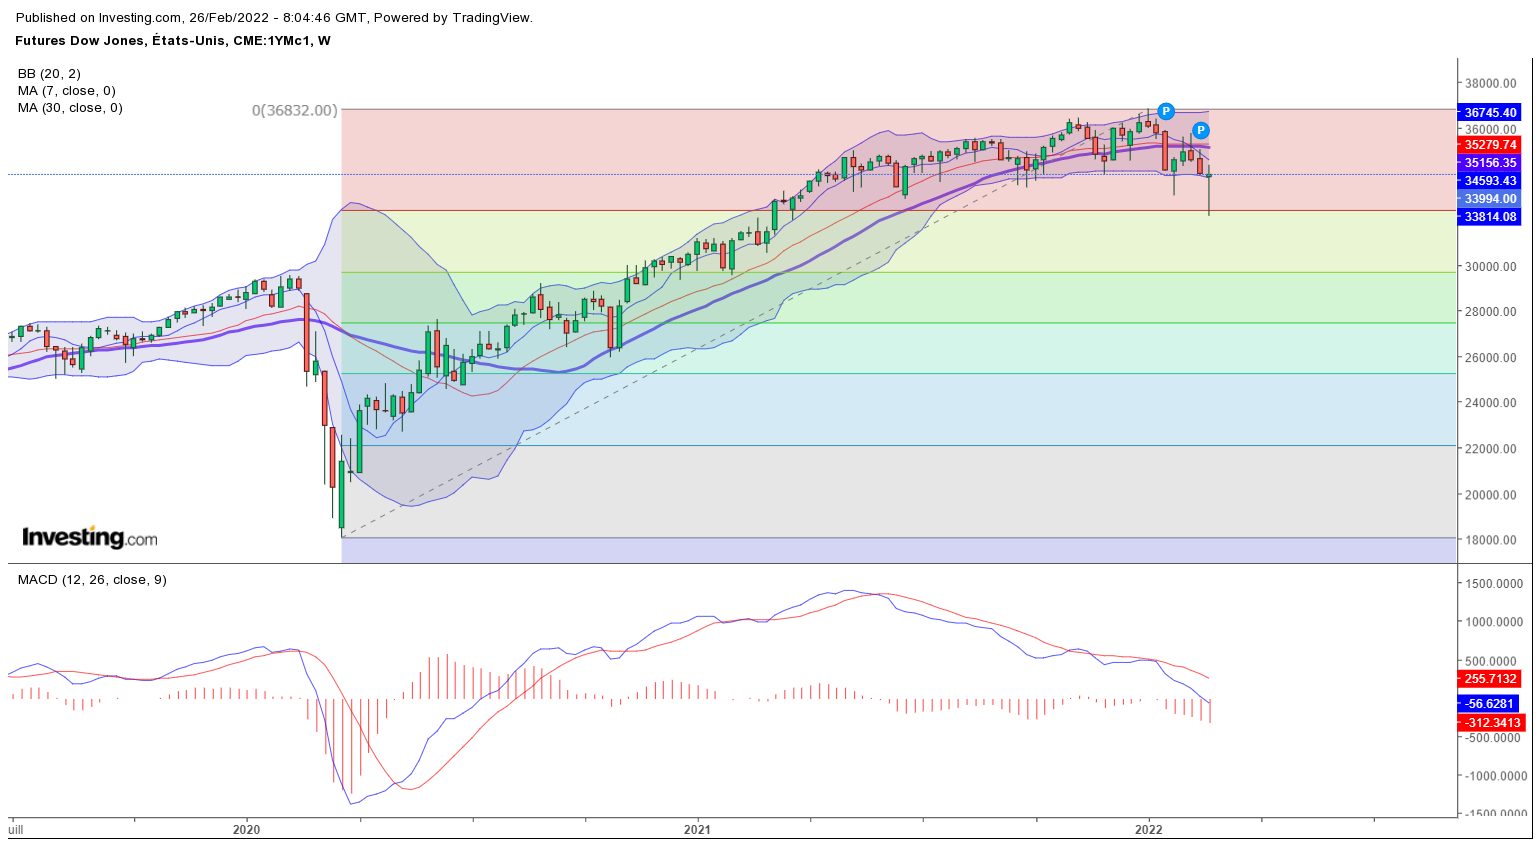The image size is (1540, 844).
Task: Click the Fibonacci 0(36832.00) level label
Action: pos(294,110)
